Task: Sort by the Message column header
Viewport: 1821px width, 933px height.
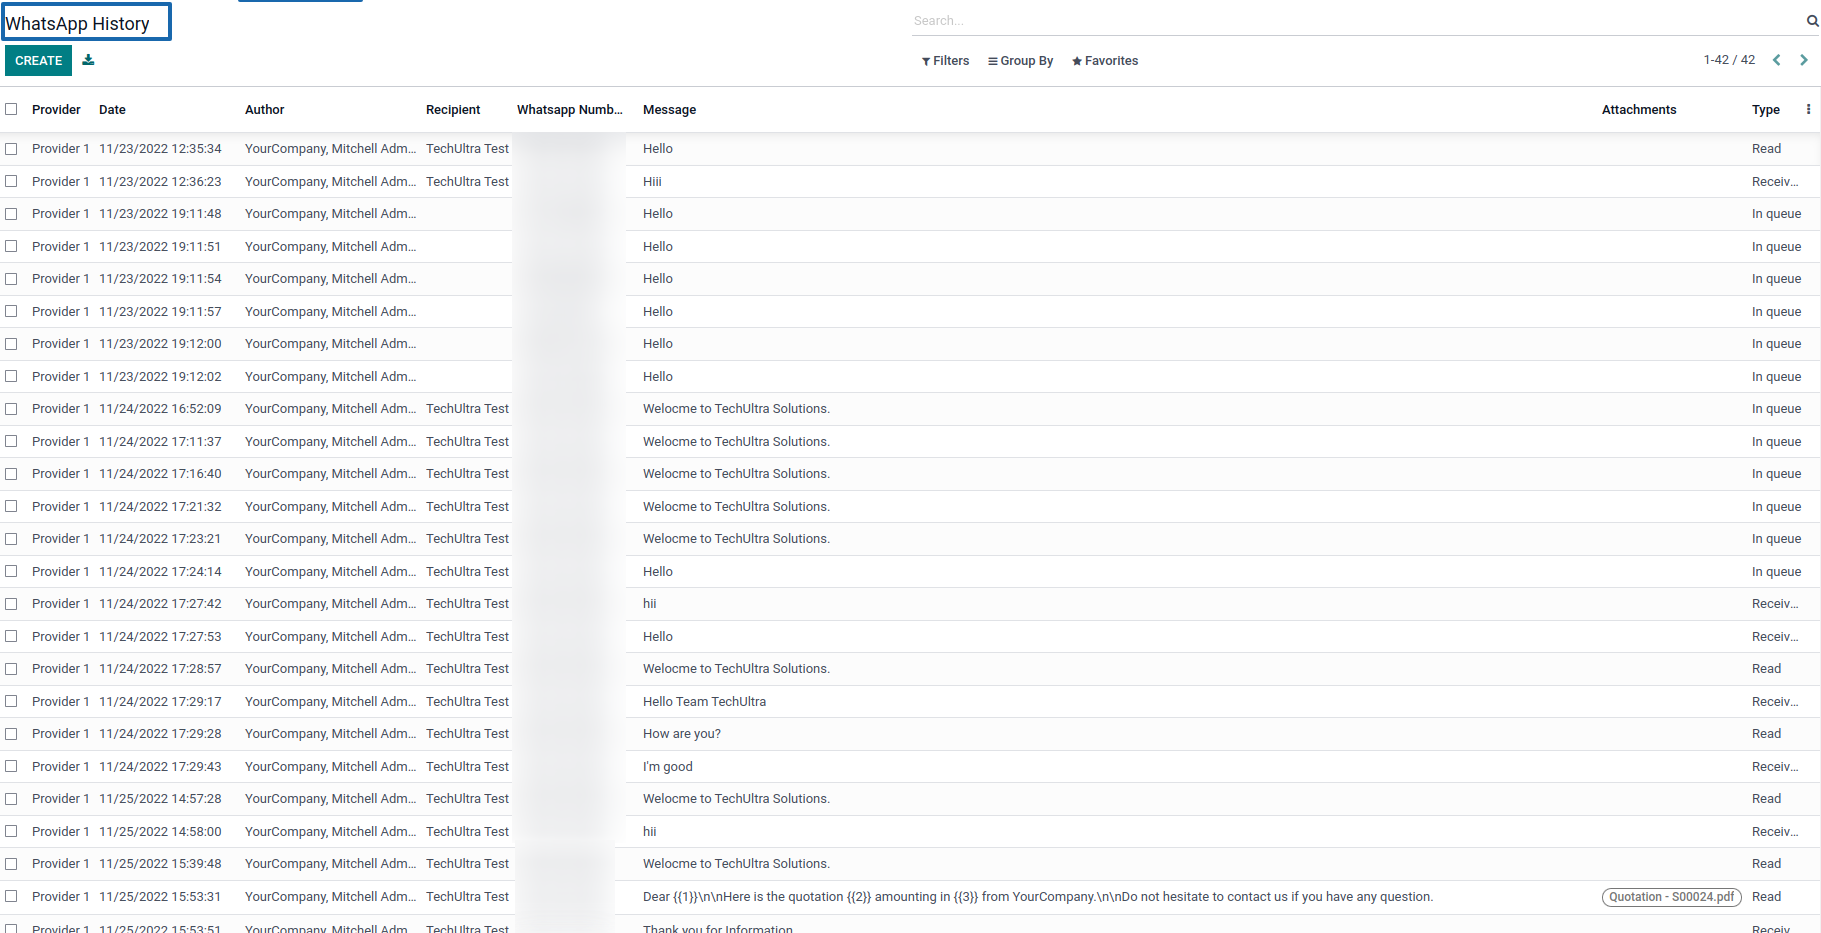Action: point(669,110)
